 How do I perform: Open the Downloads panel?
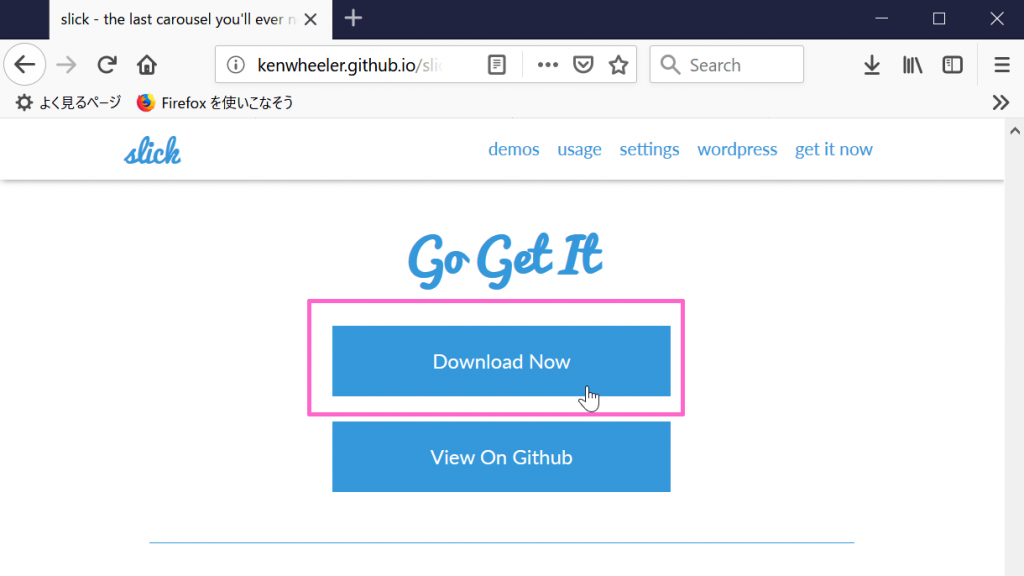pos(872,65)
